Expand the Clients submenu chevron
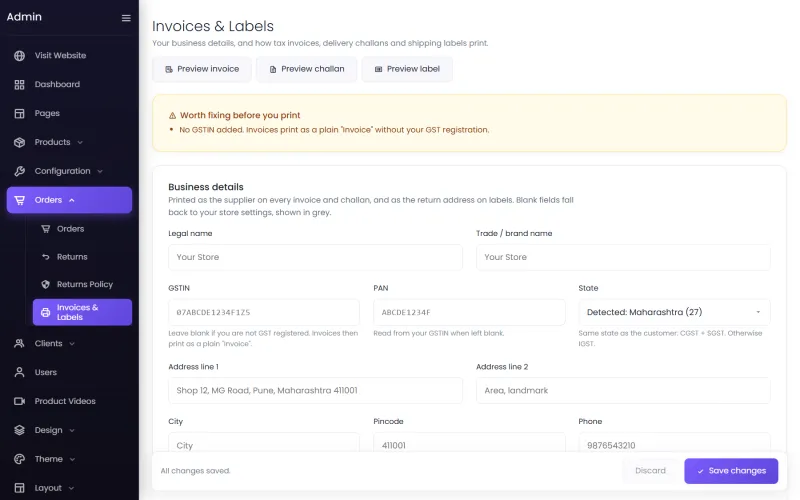 pyautogui.click(x=72, y=344)
